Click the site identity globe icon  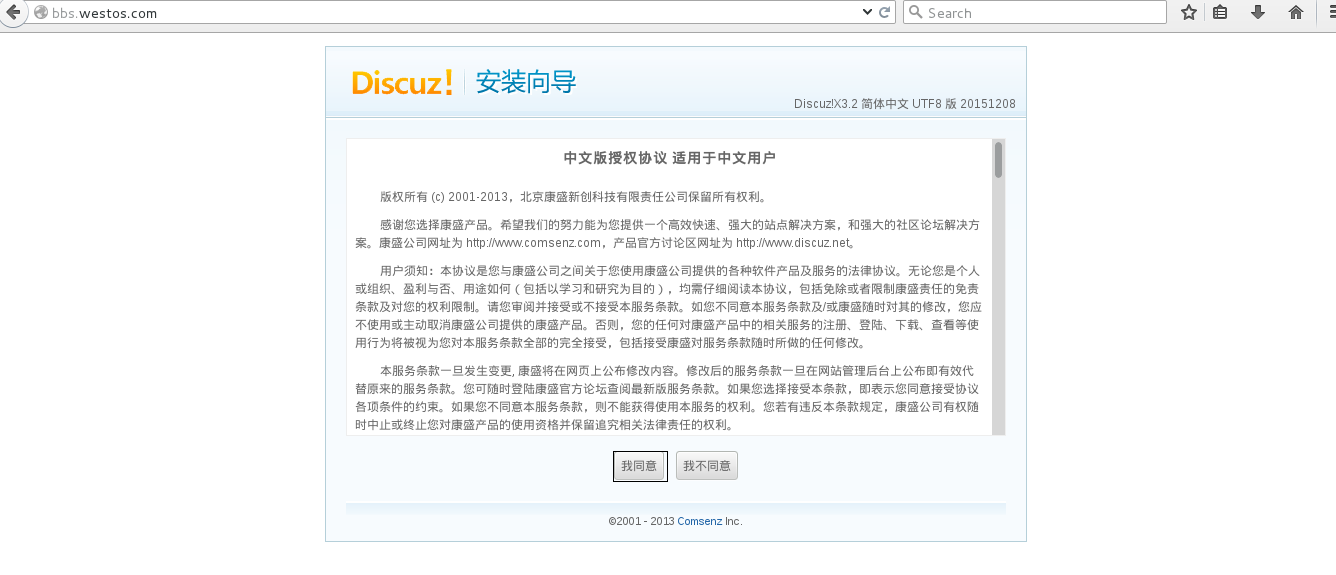pos(40,13)
